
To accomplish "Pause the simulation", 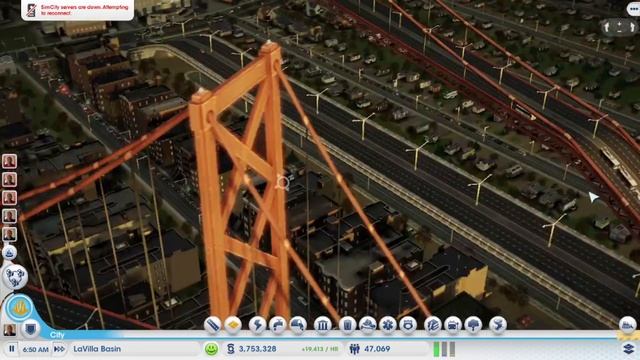I will [x=11, y=349].
